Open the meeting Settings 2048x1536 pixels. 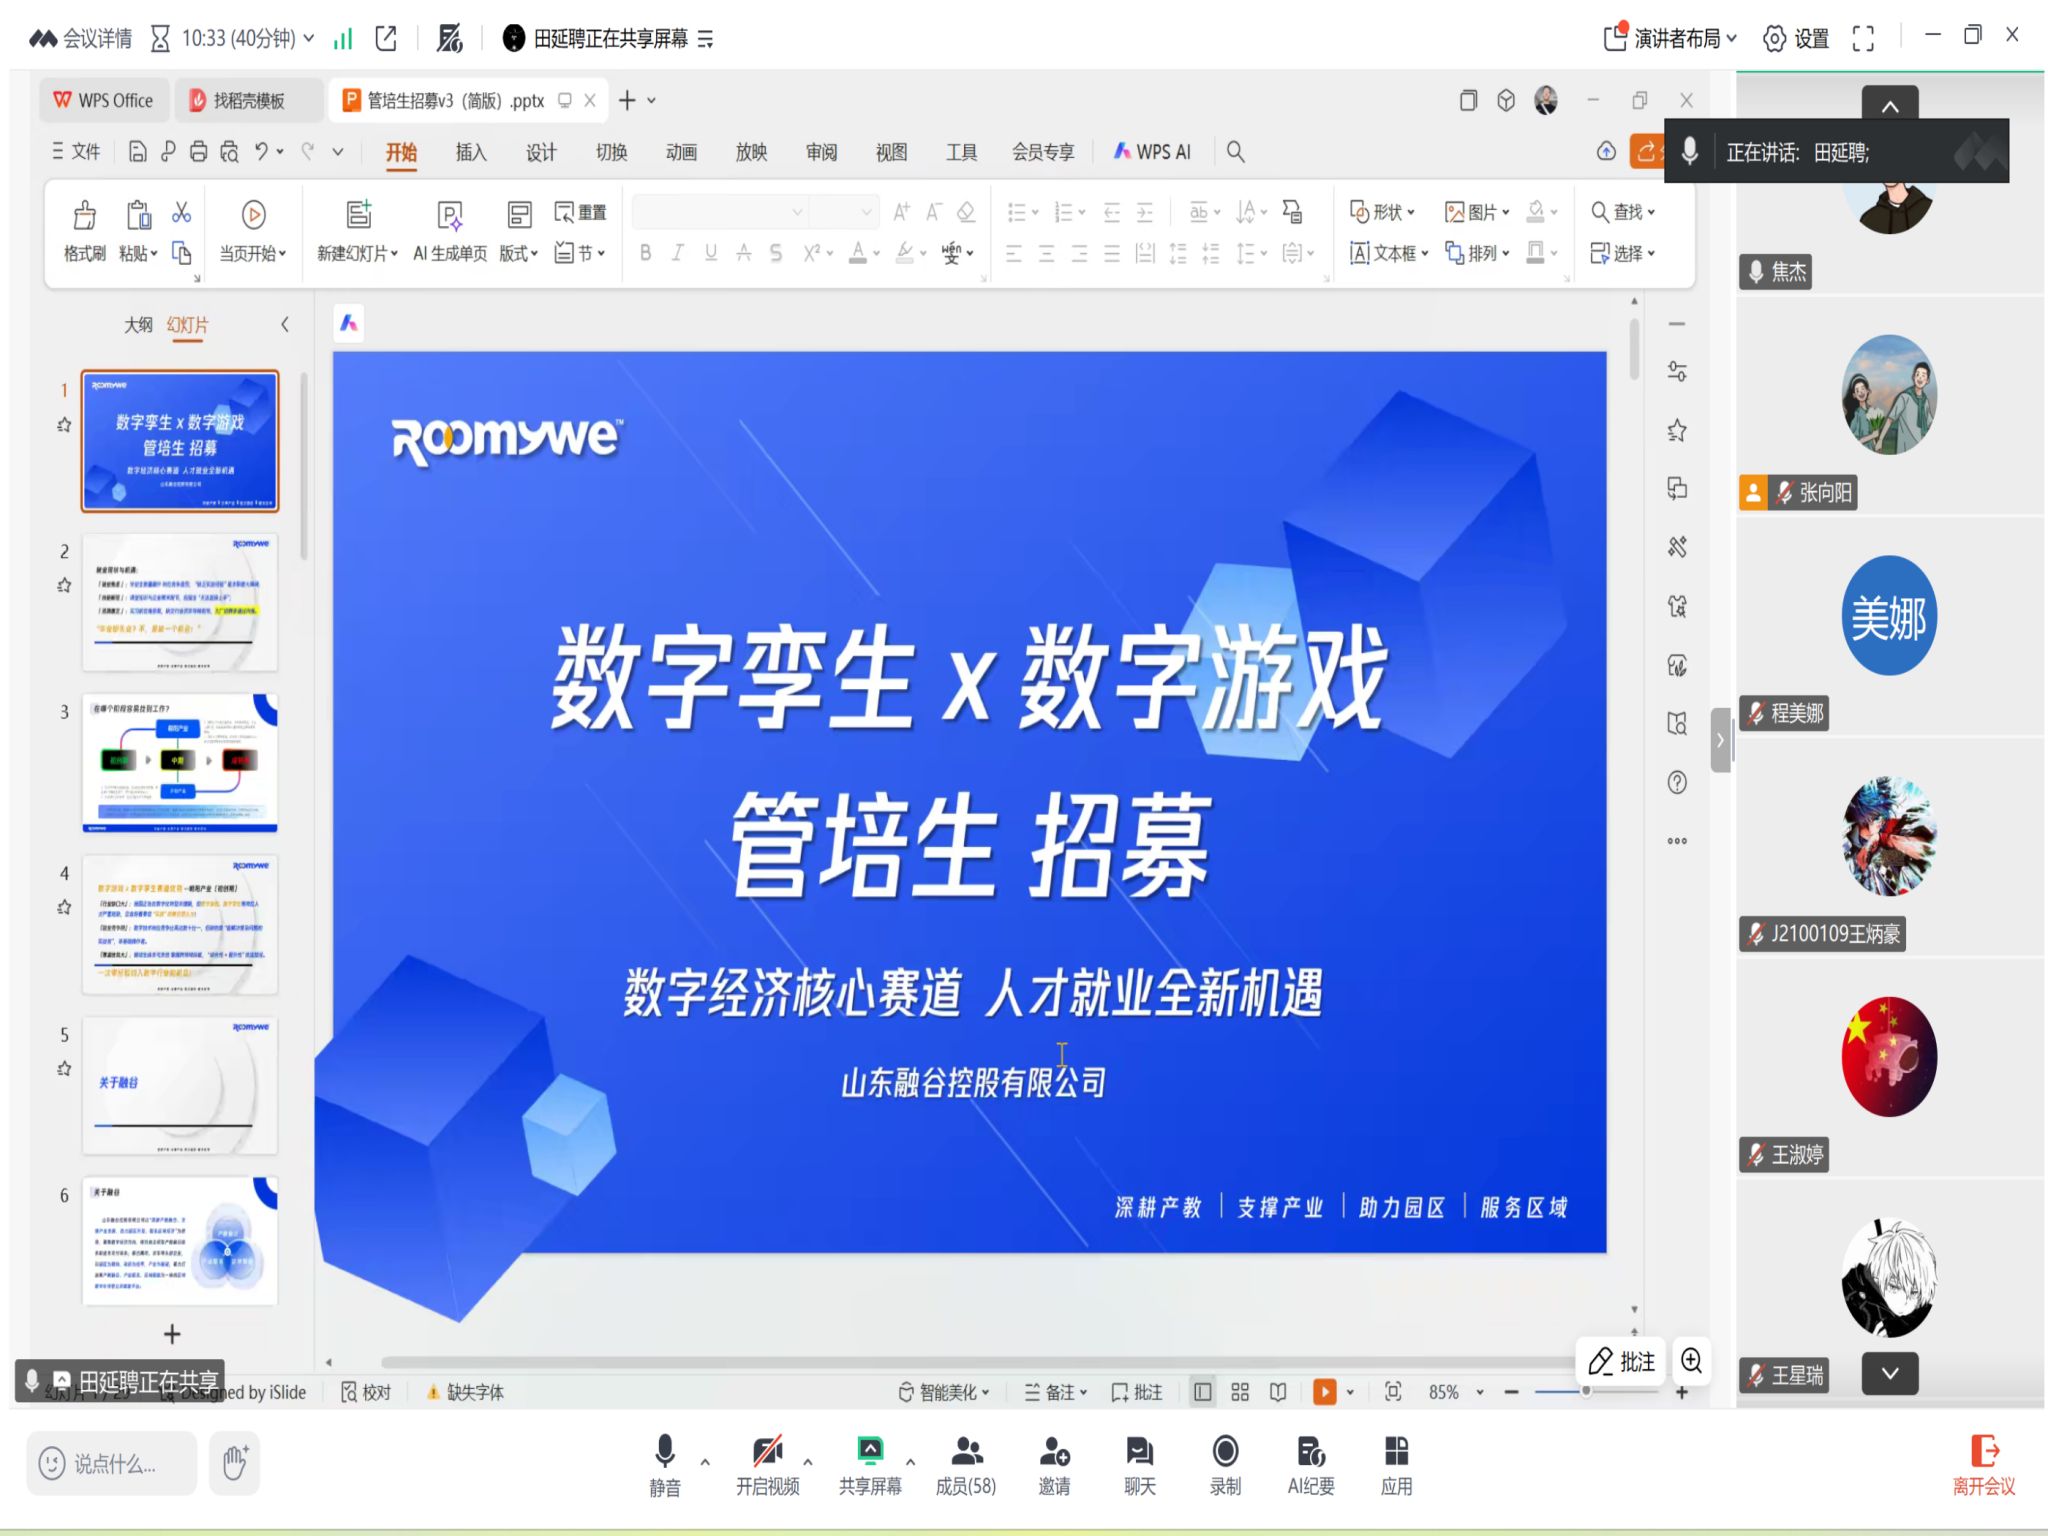1796,39
